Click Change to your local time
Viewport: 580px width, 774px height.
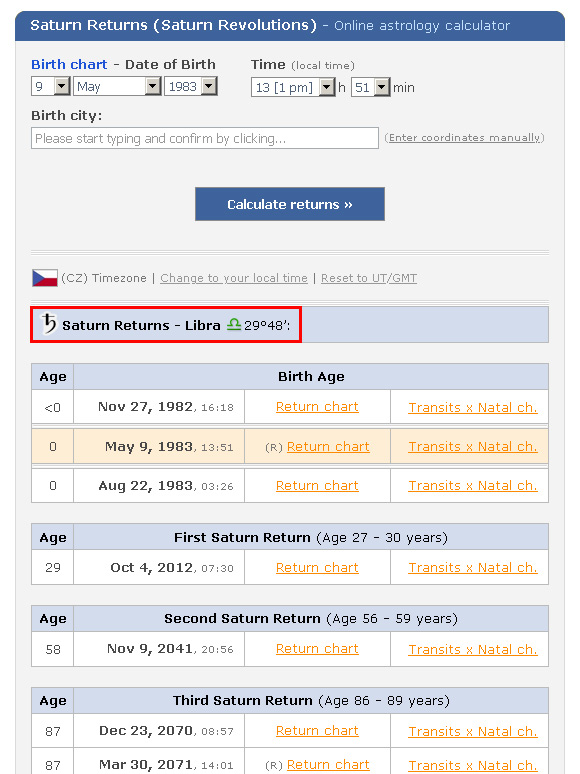click(234, 278)
